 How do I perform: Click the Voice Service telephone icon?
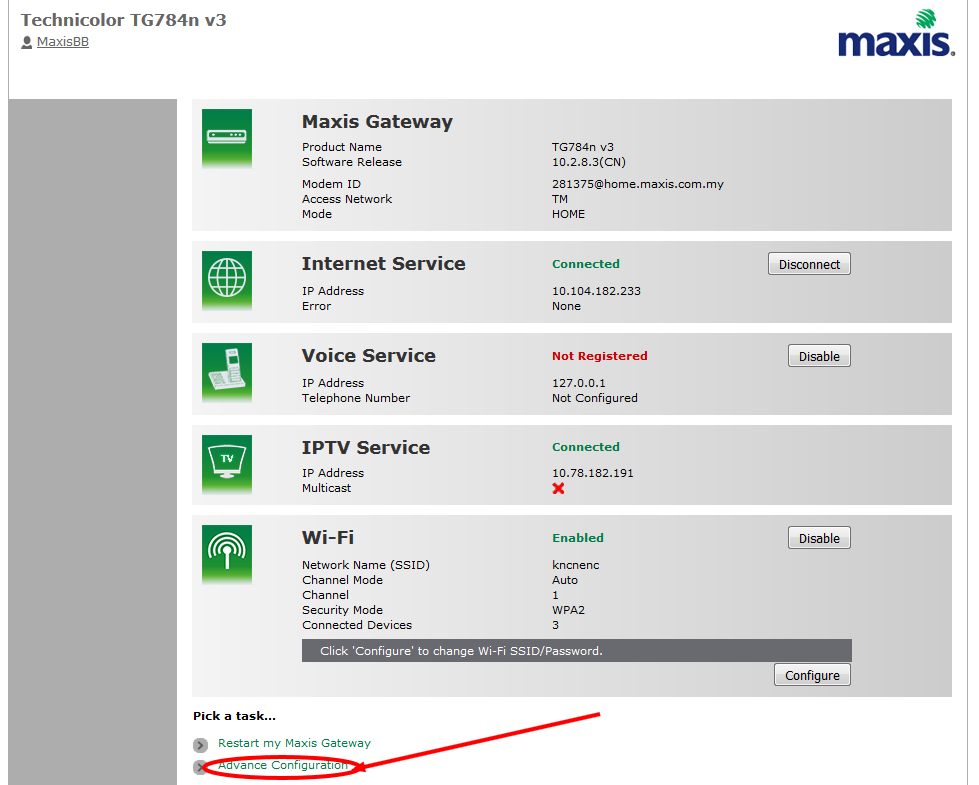[x=227, y=372]
